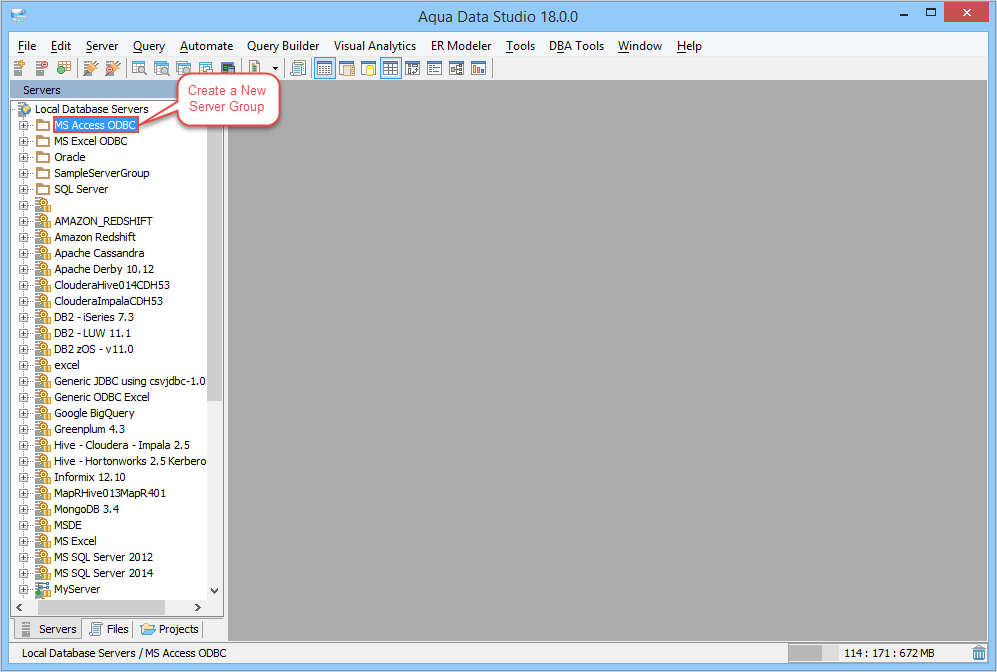Expand the MS Access ODBC folder

tap(24, 125)
